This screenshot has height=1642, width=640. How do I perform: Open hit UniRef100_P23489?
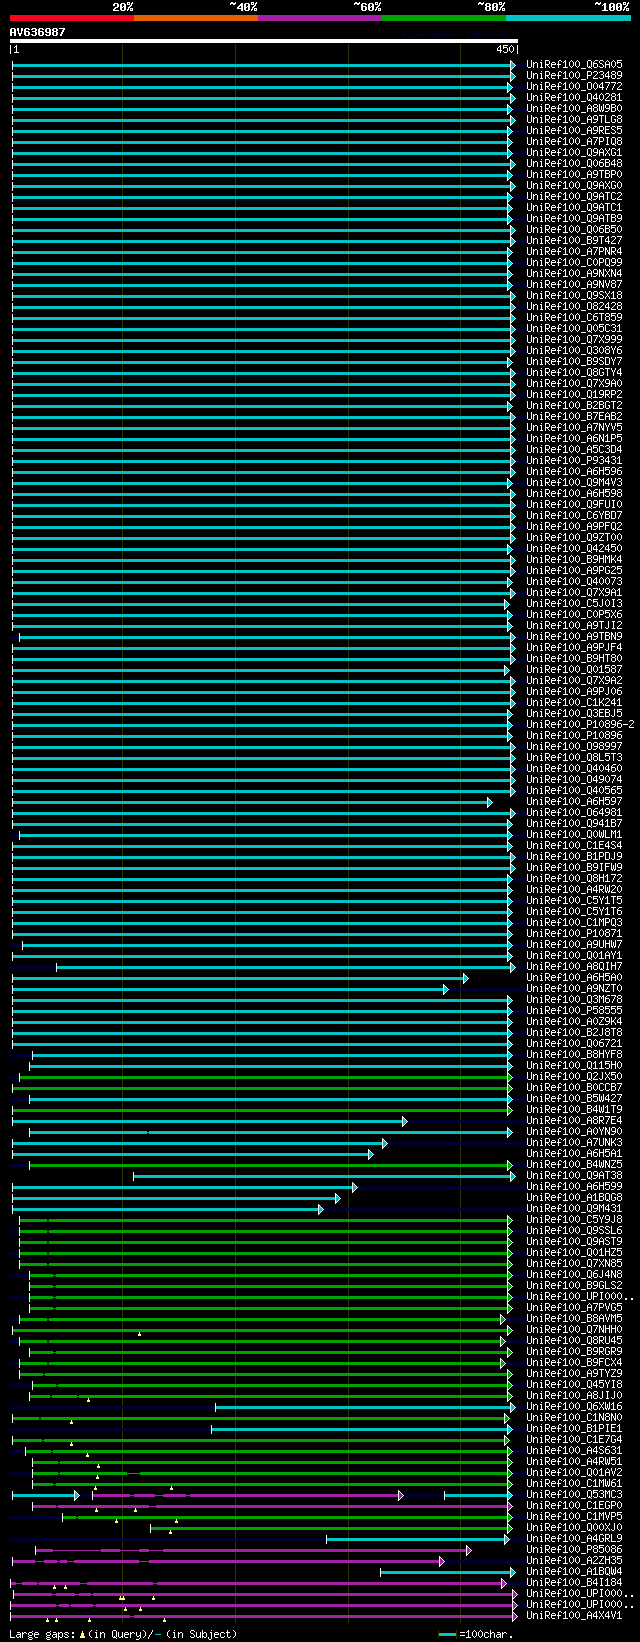(x=574, y=75)
